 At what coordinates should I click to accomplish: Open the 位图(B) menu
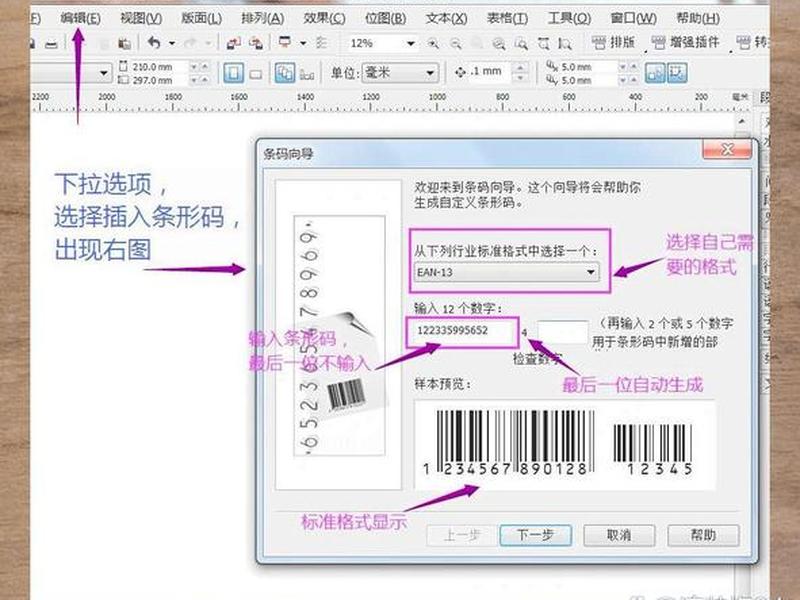(x=385, y=19)
